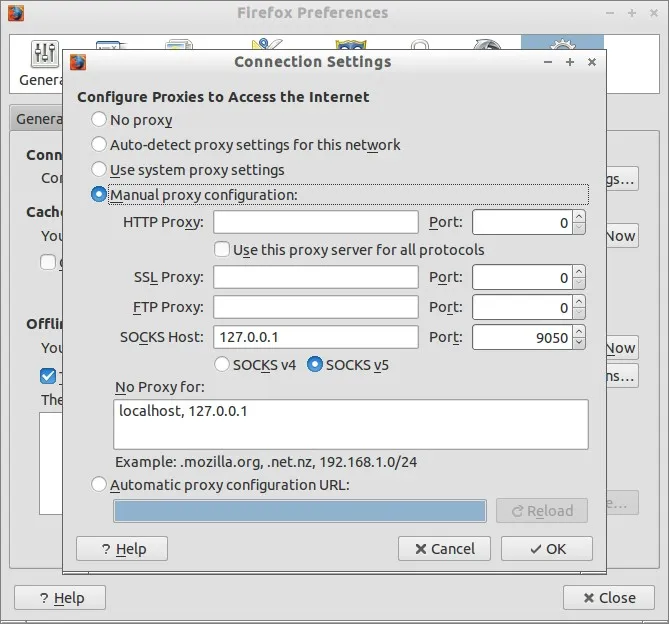Click the Firefox icon in Connection Settings titlebar
The height and width of the screenshot is (624, 669).
click(x=78, y=62)
